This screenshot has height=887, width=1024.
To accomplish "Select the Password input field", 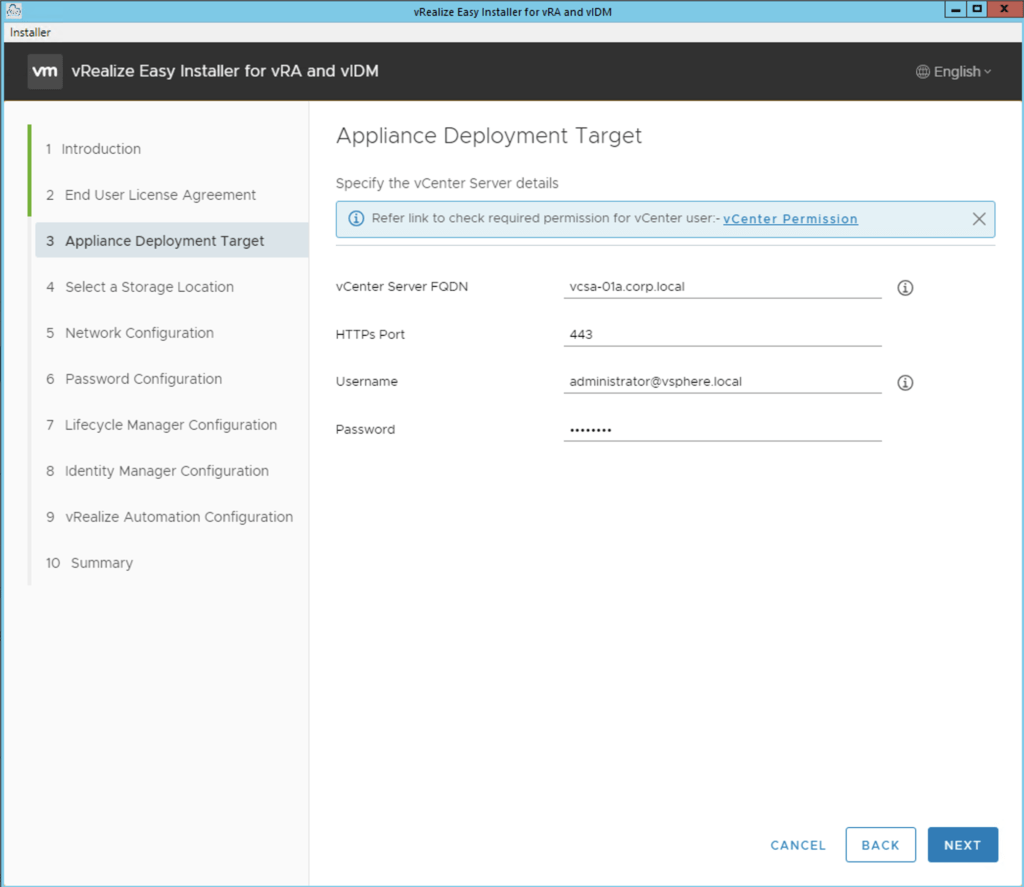I will [x=722, y=429].
